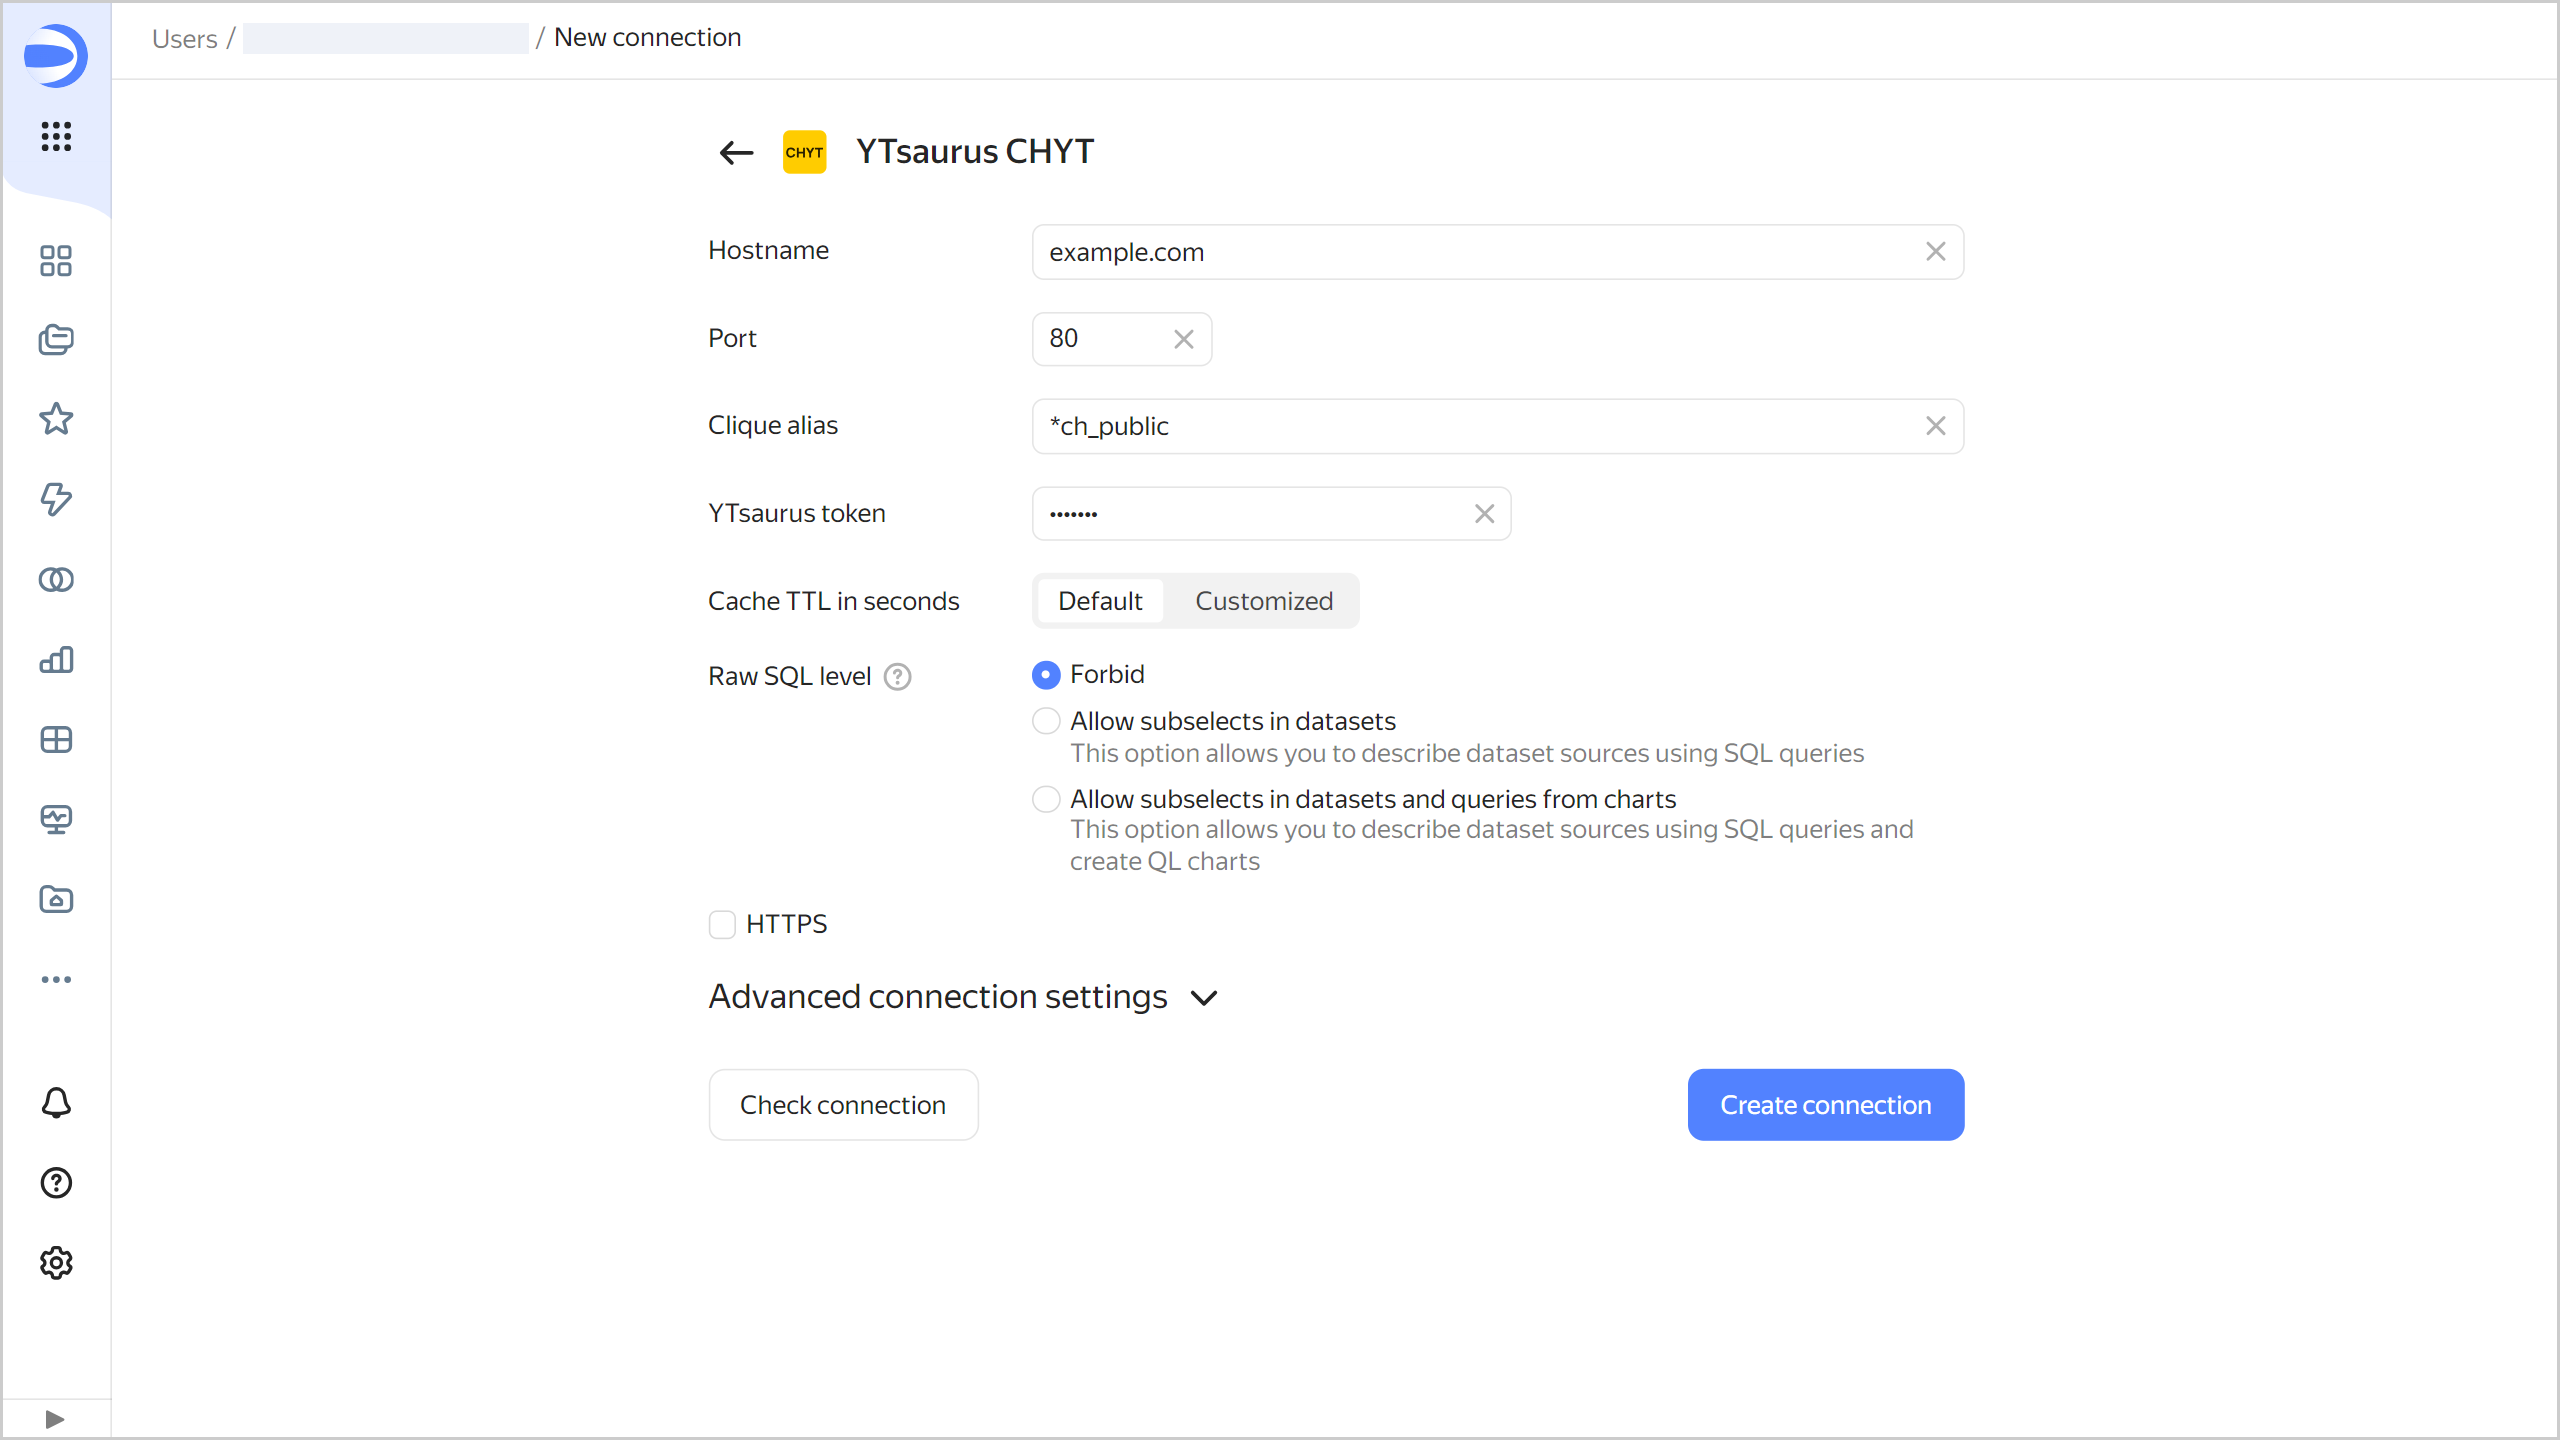Open Favorites star in sidebar

(x=56, y=419)
